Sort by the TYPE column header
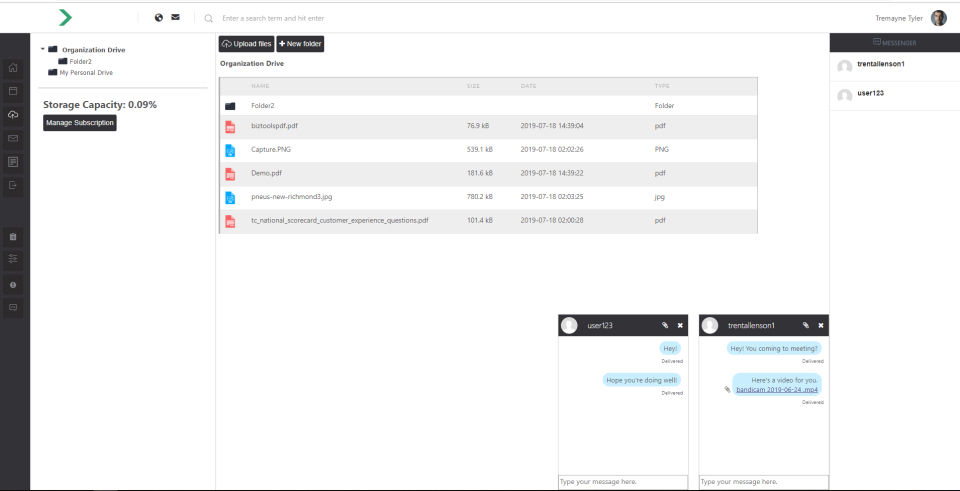 coord(662,86)
